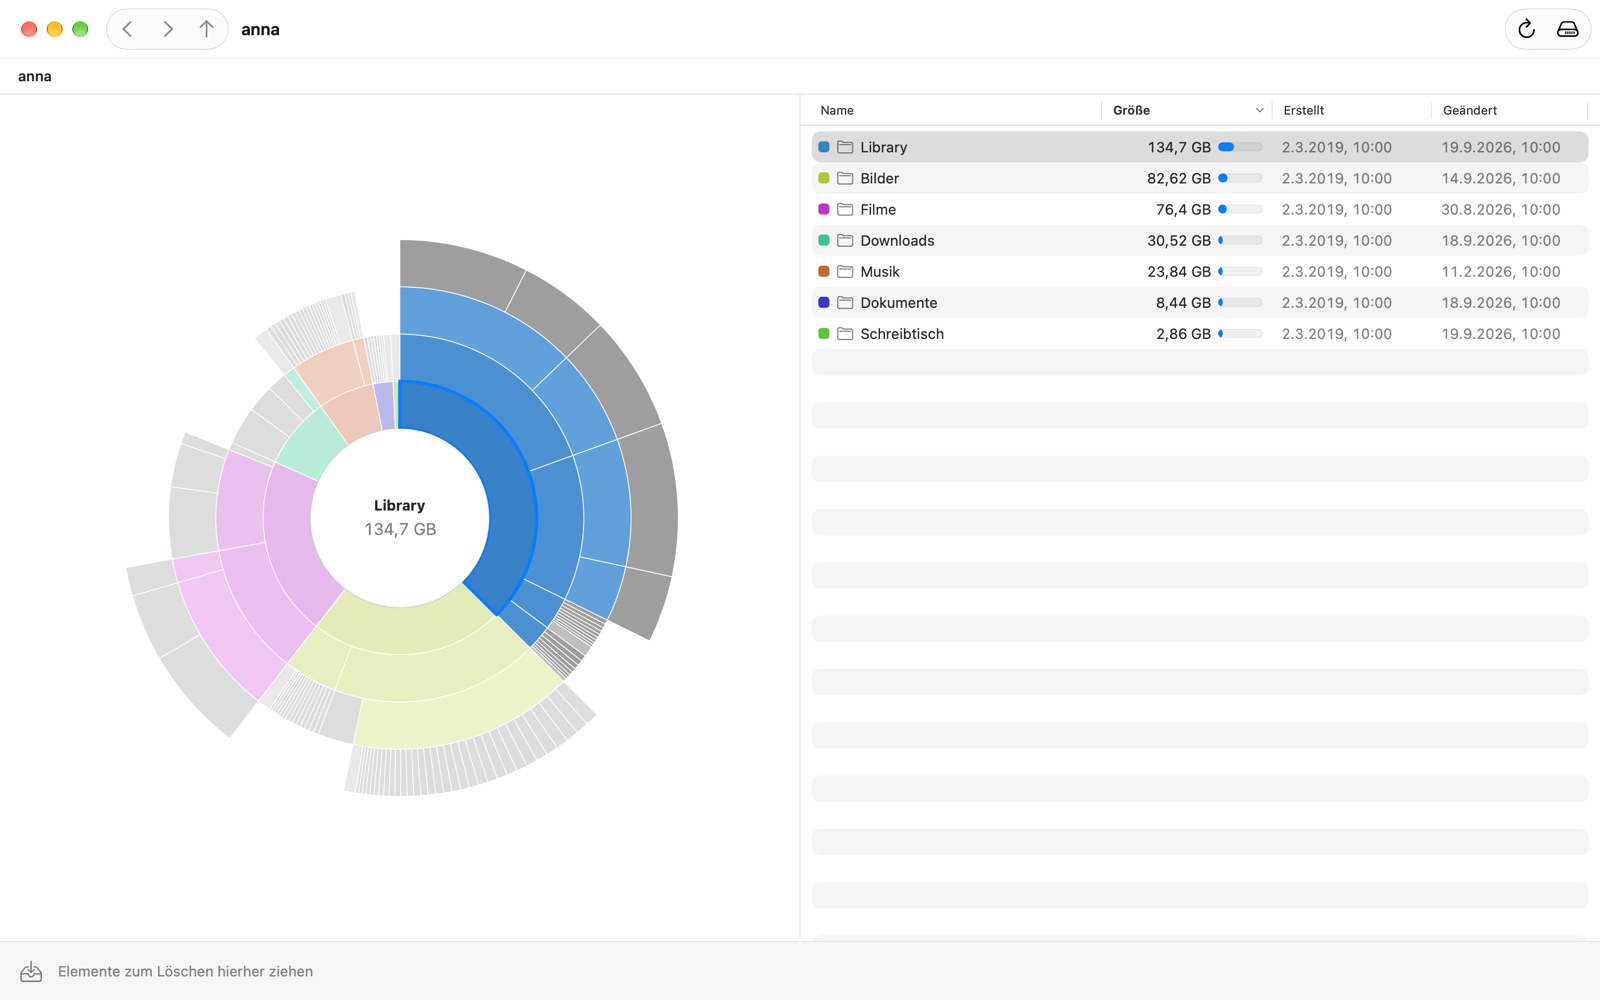This screenshot has height=1000, width=1600.
Task: Toggle sort order chevron in Größe column
Action: [x=1259, y=110]
